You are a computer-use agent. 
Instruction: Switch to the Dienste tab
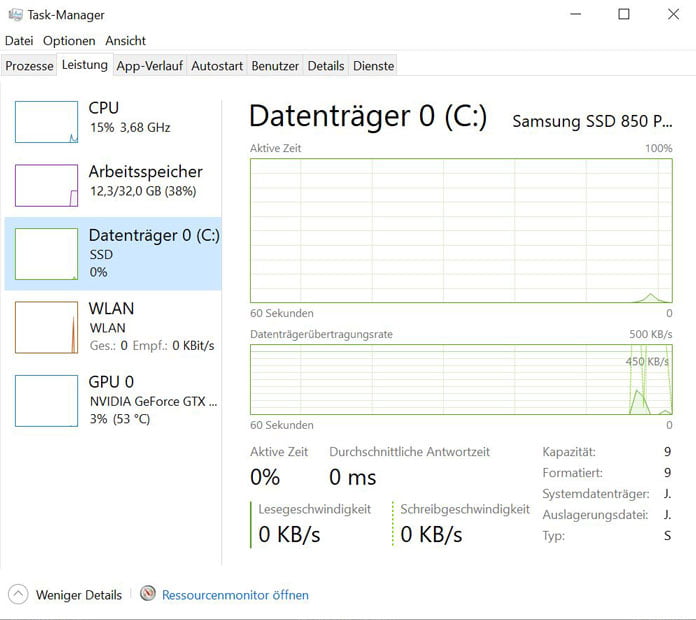[373, 66]
